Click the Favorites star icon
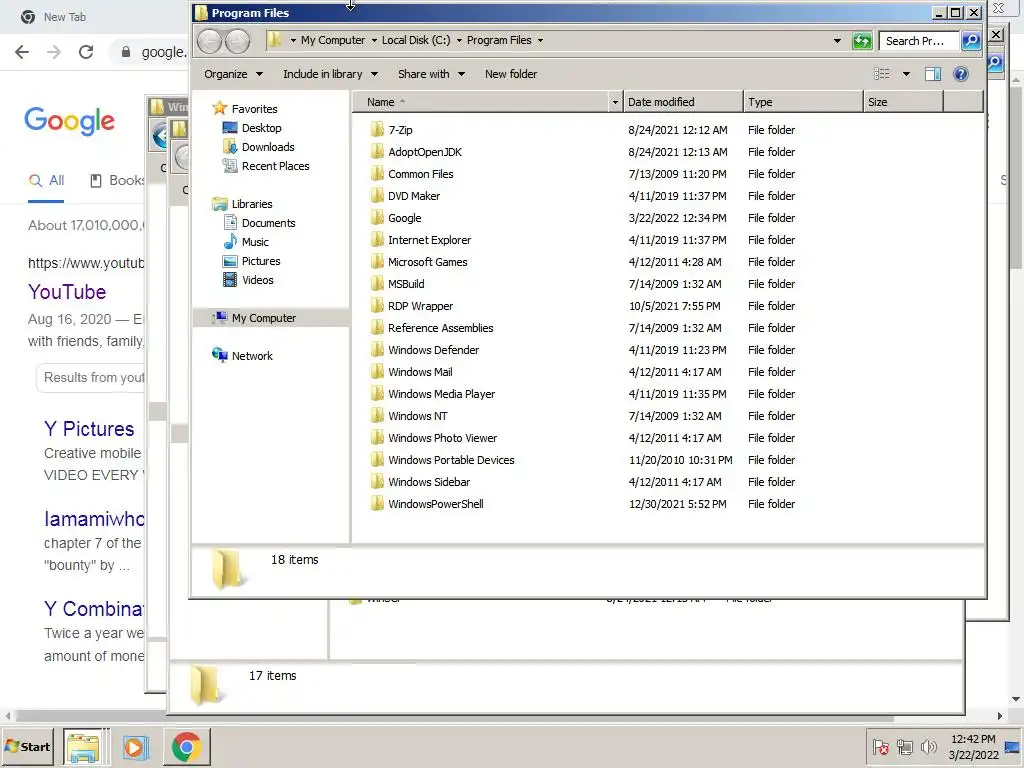This screenshot has width=1024, height=768. tap(220, 108)
